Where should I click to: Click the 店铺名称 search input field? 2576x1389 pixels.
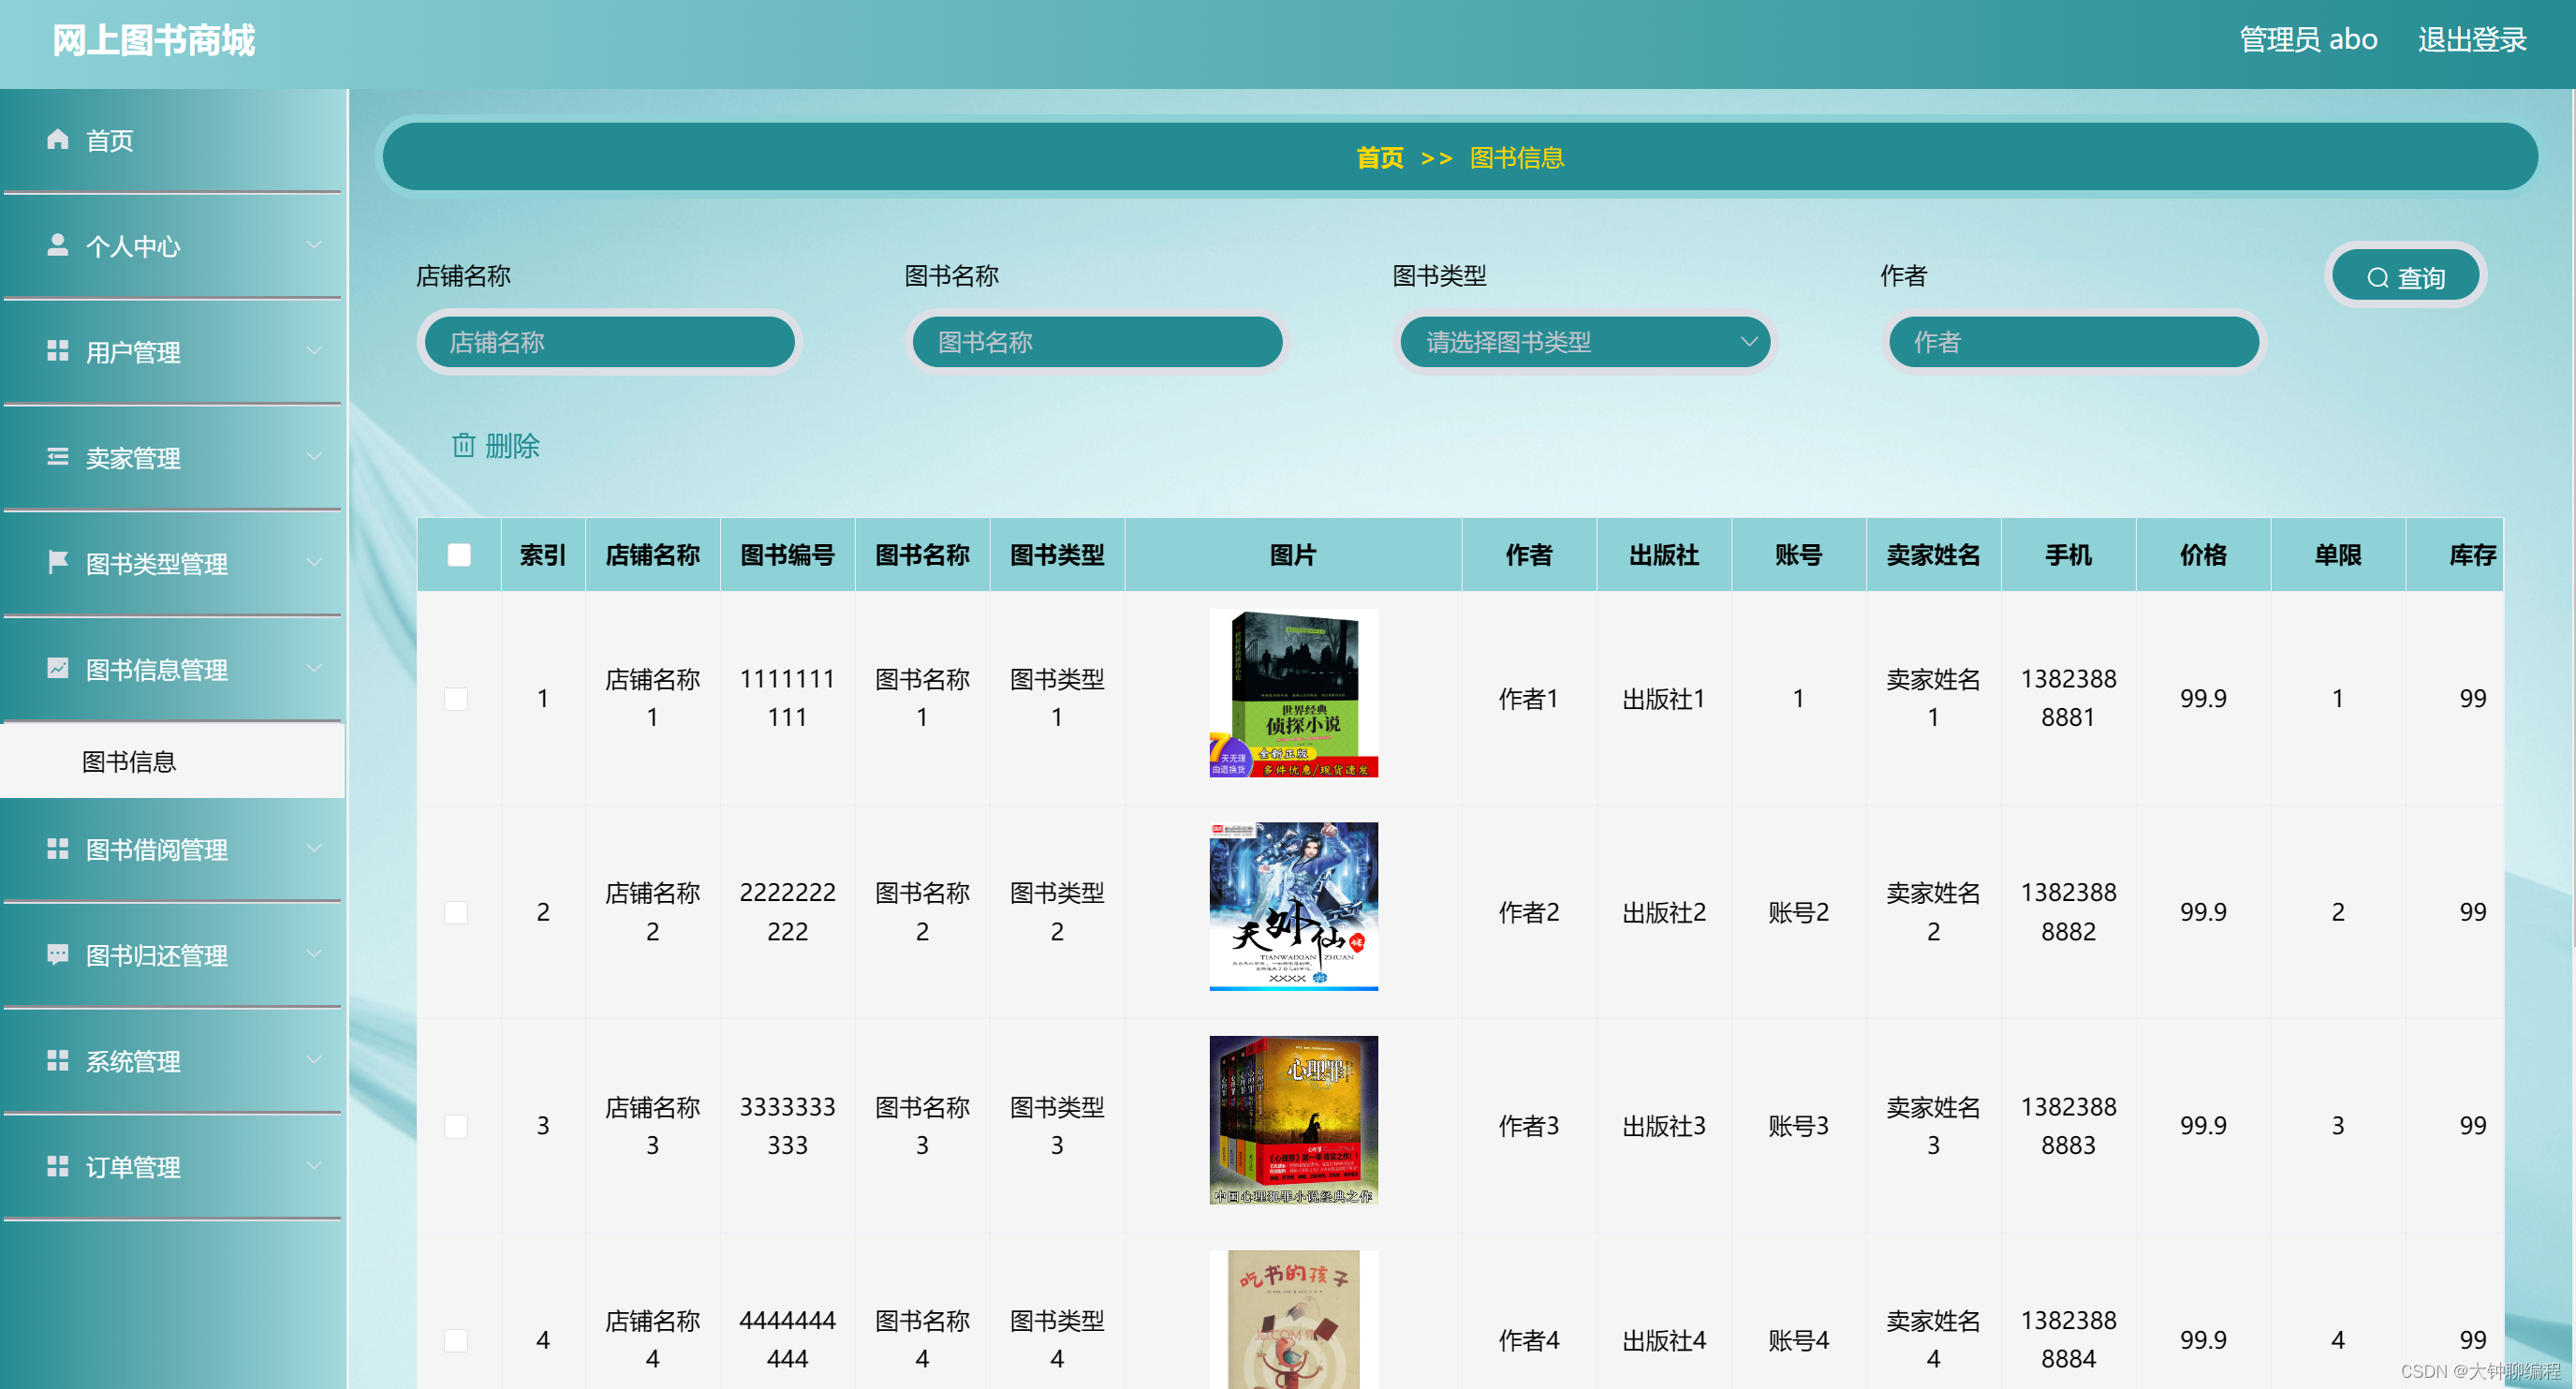pos(610,342)
